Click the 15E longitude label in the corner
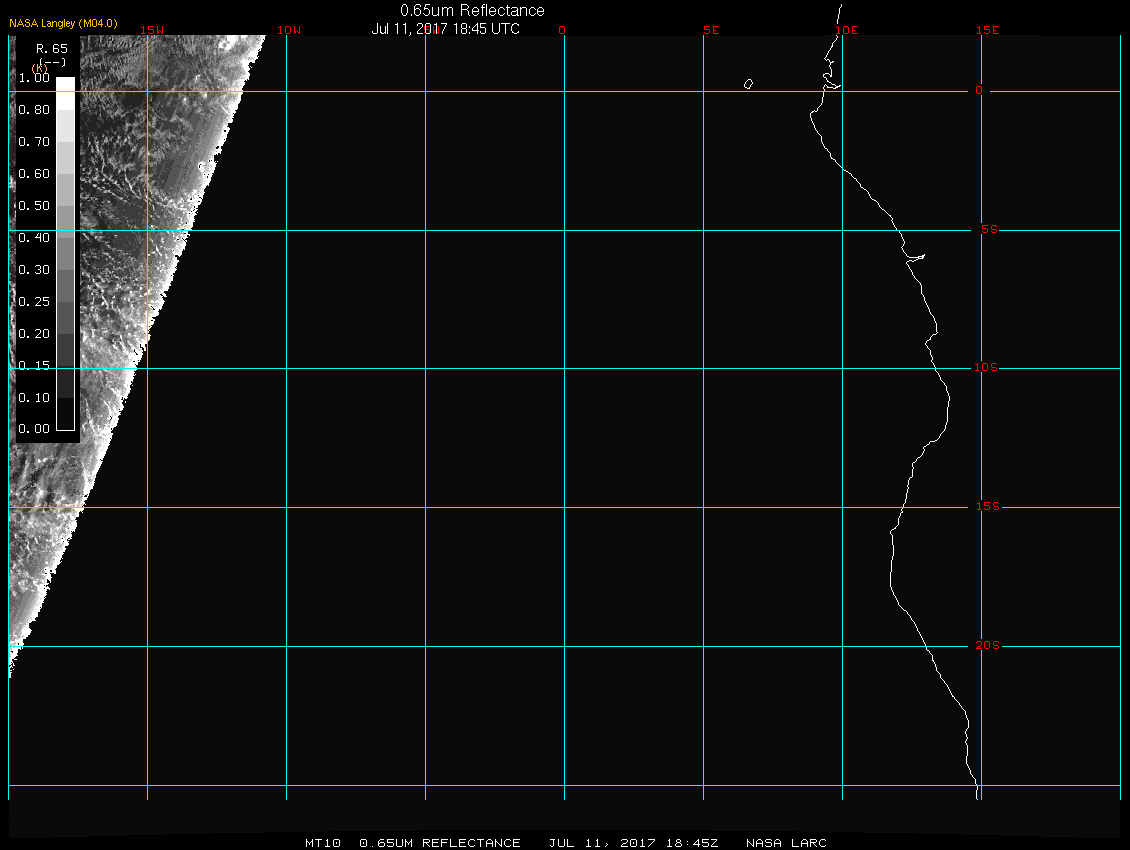1130x850 pixels. click(988, 30)
